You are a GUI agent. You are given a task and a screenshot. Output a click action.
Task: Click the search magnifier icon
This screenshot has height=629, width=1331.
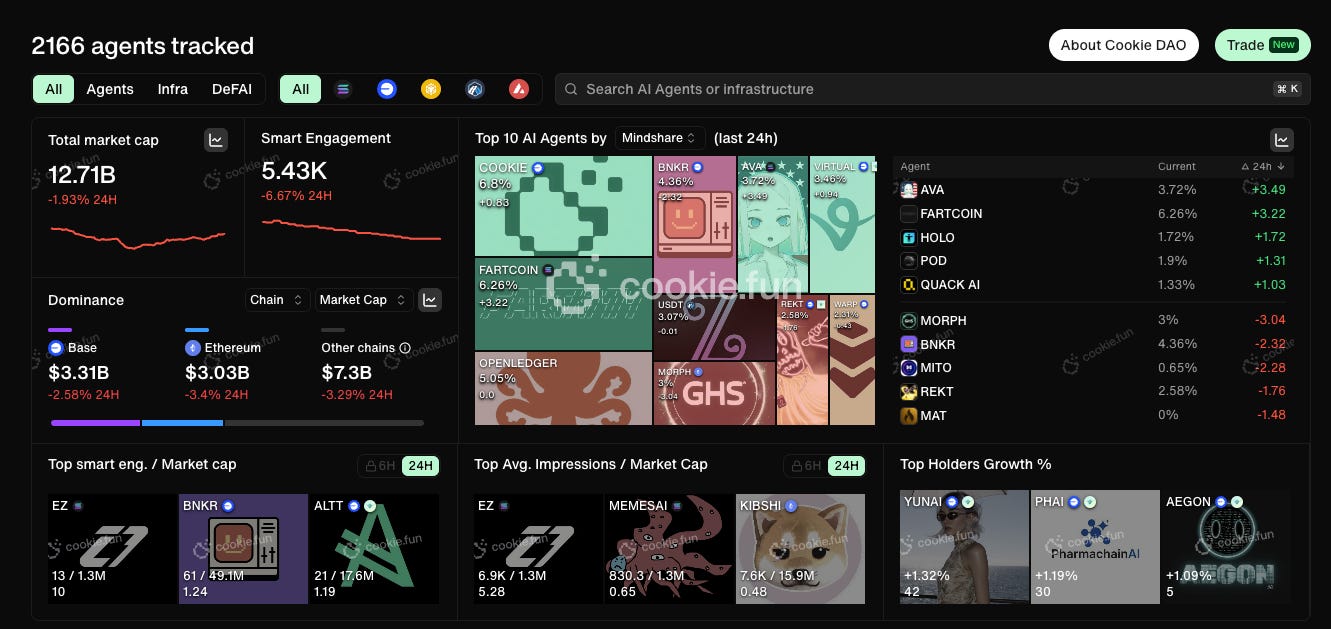[x=571, y=89]
